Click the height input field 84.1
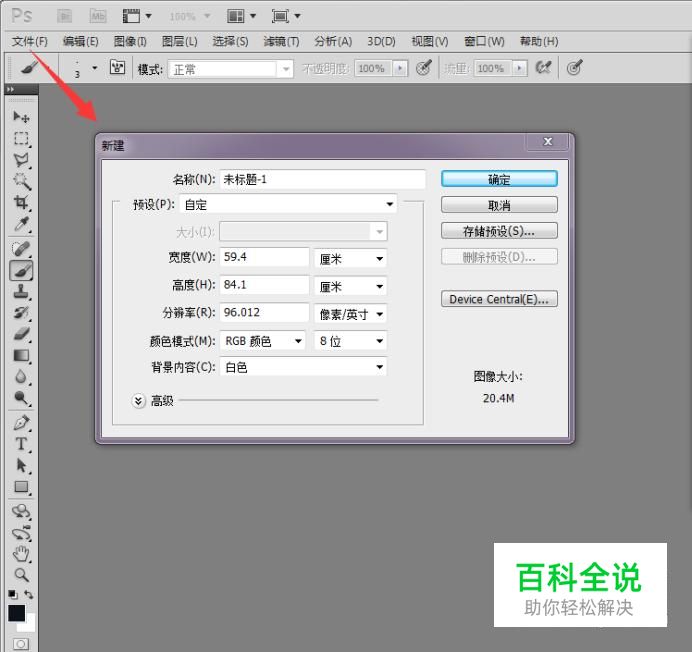 pos(264,285)
